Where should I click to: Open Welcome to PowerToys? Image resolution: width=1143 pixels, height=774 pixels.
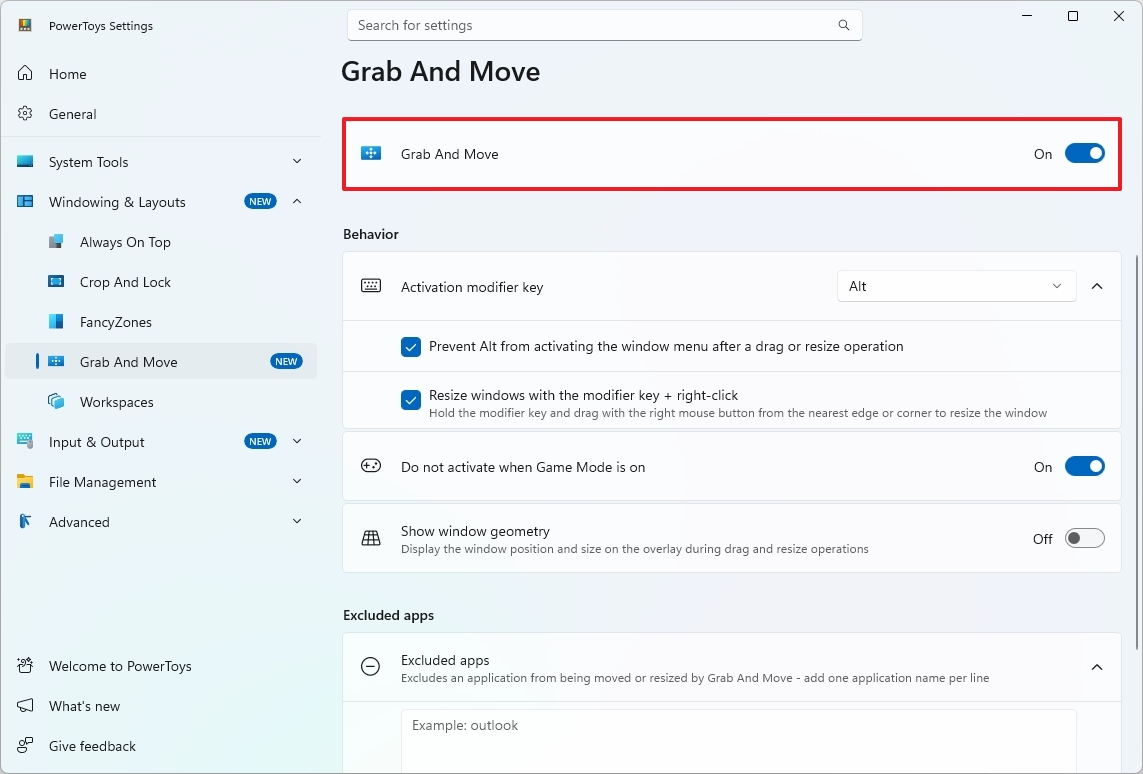[161, 666]
